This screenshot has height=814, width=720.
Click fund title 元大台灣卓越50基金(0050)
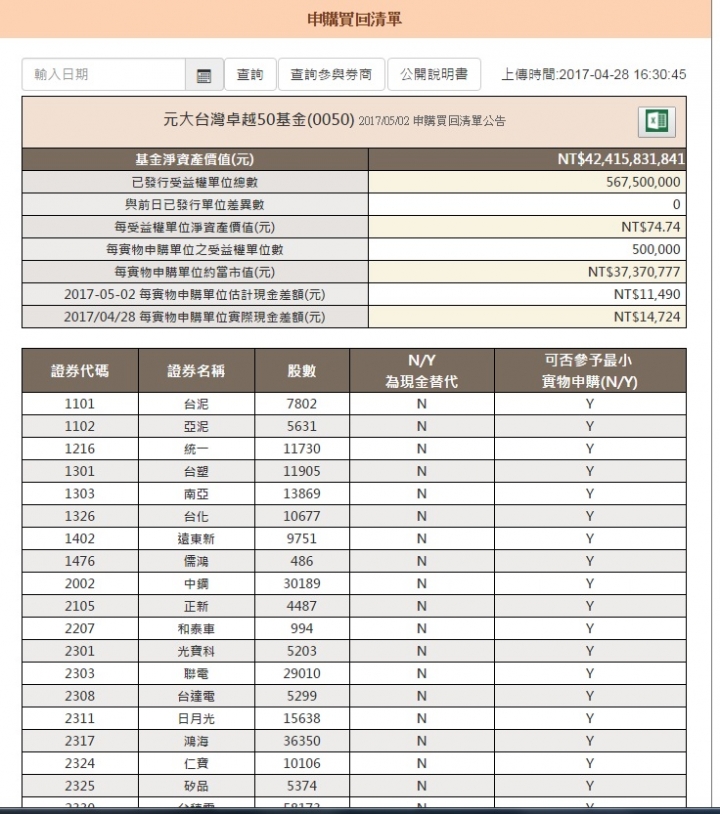(x=259, y=120)
